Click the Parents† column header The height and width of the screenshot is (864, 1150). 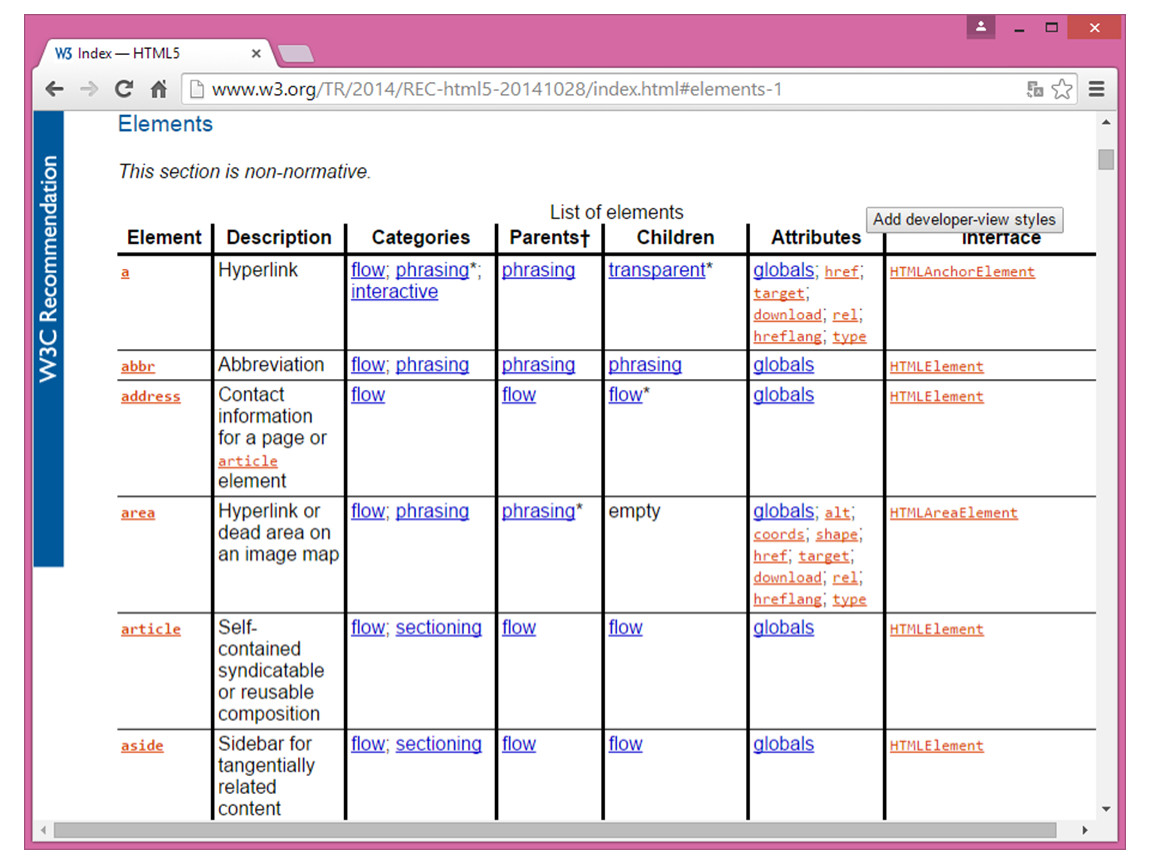point(549,238)
